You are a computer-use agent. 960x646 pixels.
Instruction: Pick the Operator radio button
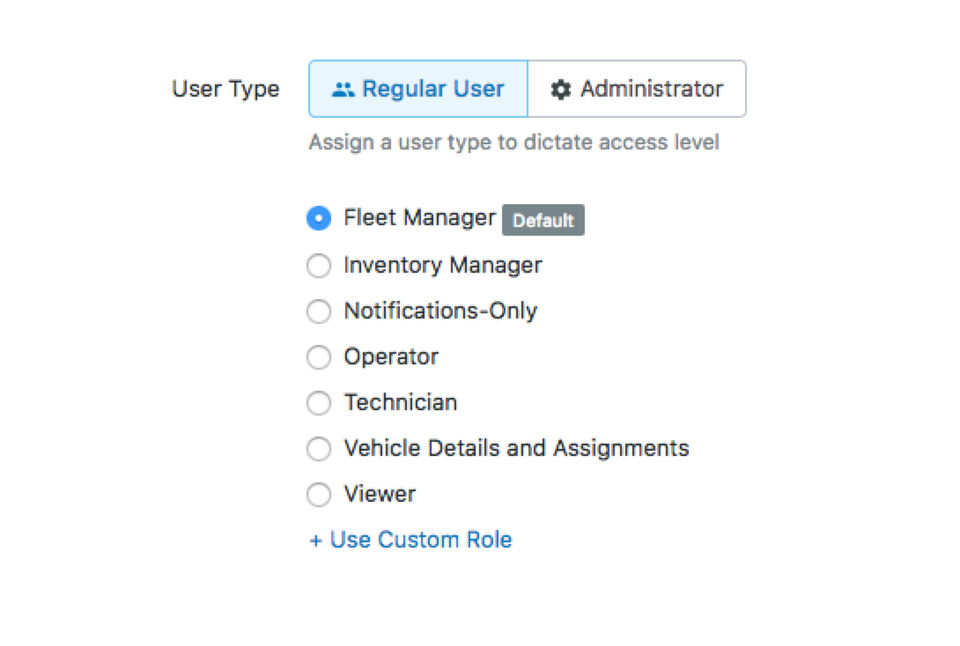pos(319,357)
